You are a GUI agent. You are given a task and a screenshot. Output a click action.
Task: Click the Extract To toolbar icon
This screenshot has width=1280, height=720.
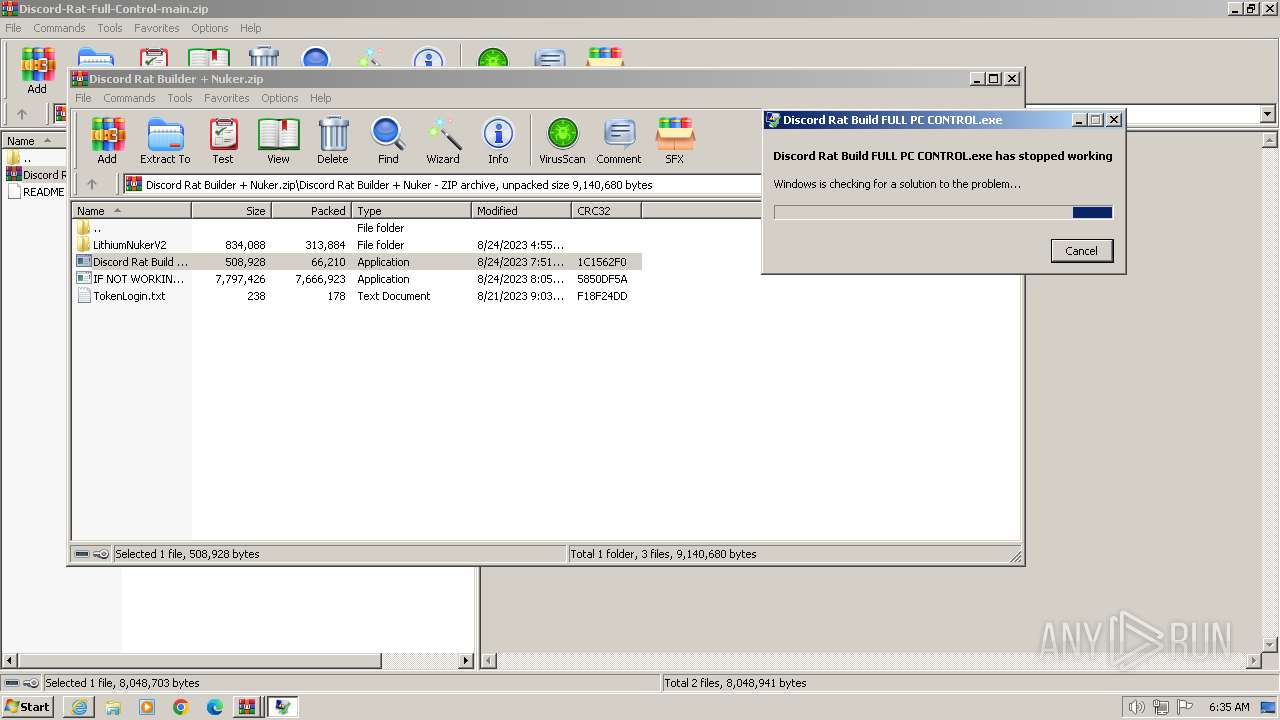pos(165,140)
